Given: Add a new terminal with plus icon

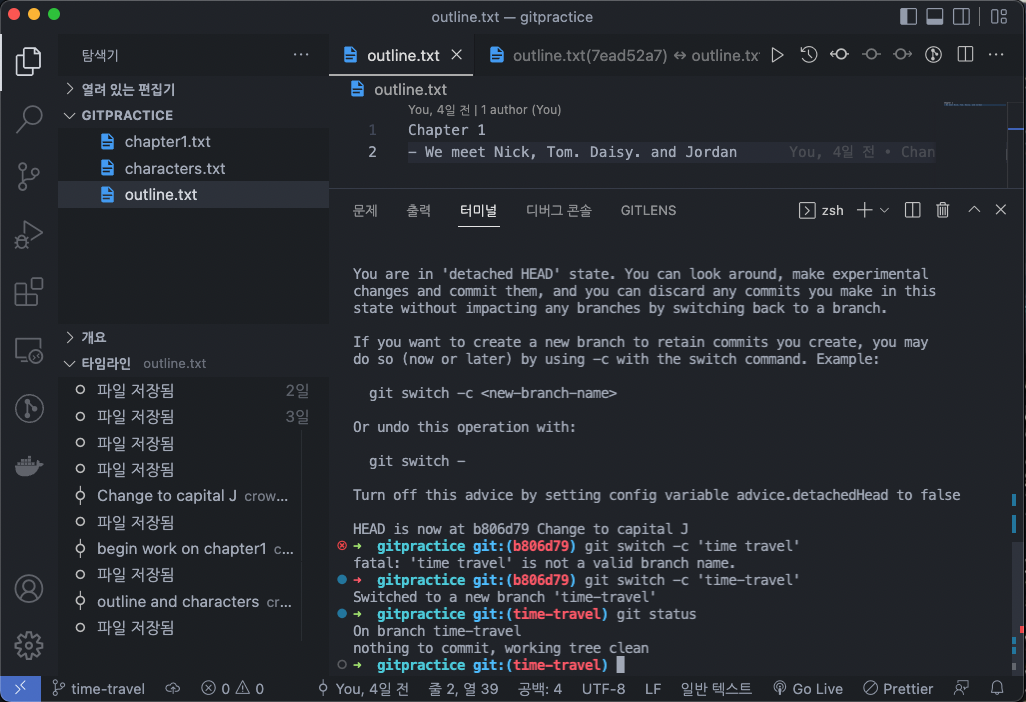Looking at the screenshot, I should tap(864, 210).
